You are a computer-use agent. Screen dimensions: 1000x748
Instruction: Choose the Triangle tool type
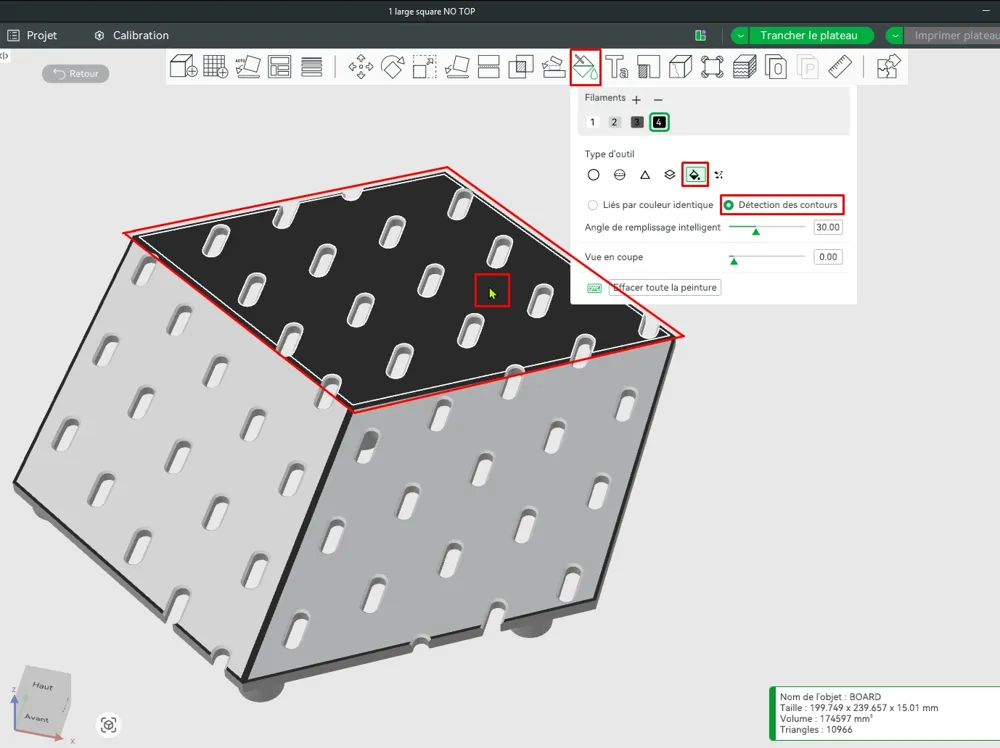click(x=645, y=175)
